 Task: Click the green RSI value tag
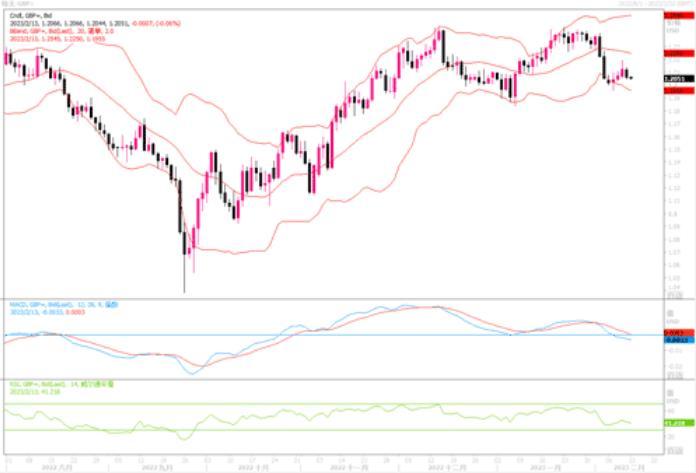[x=674, y=424]
